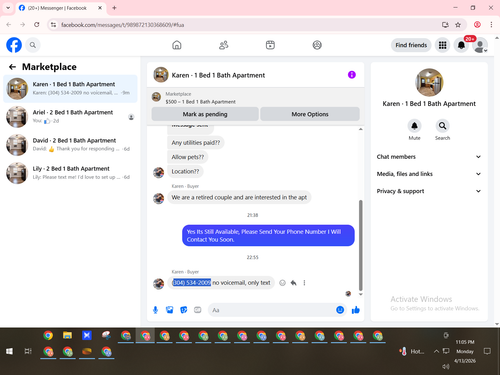Go back using the Marketplace back arrow
This screenshot has width=500, height=375.
(12, 67)
